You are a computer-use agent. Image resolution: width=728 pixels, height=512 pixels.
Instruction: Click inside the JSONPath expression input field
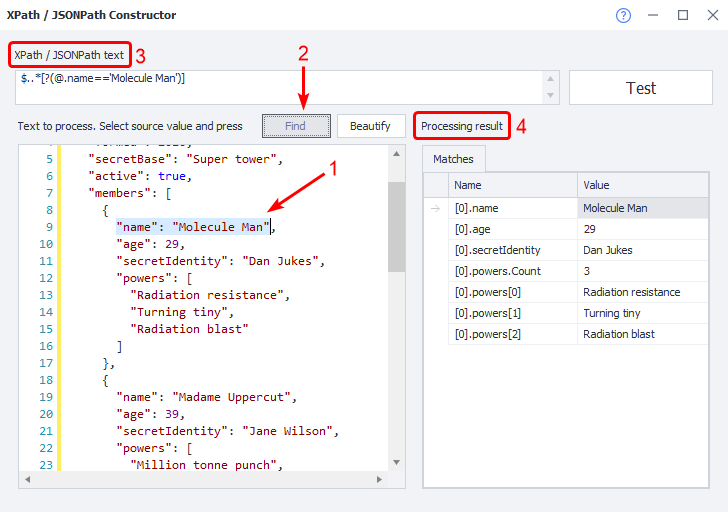[x=280, y=87]
